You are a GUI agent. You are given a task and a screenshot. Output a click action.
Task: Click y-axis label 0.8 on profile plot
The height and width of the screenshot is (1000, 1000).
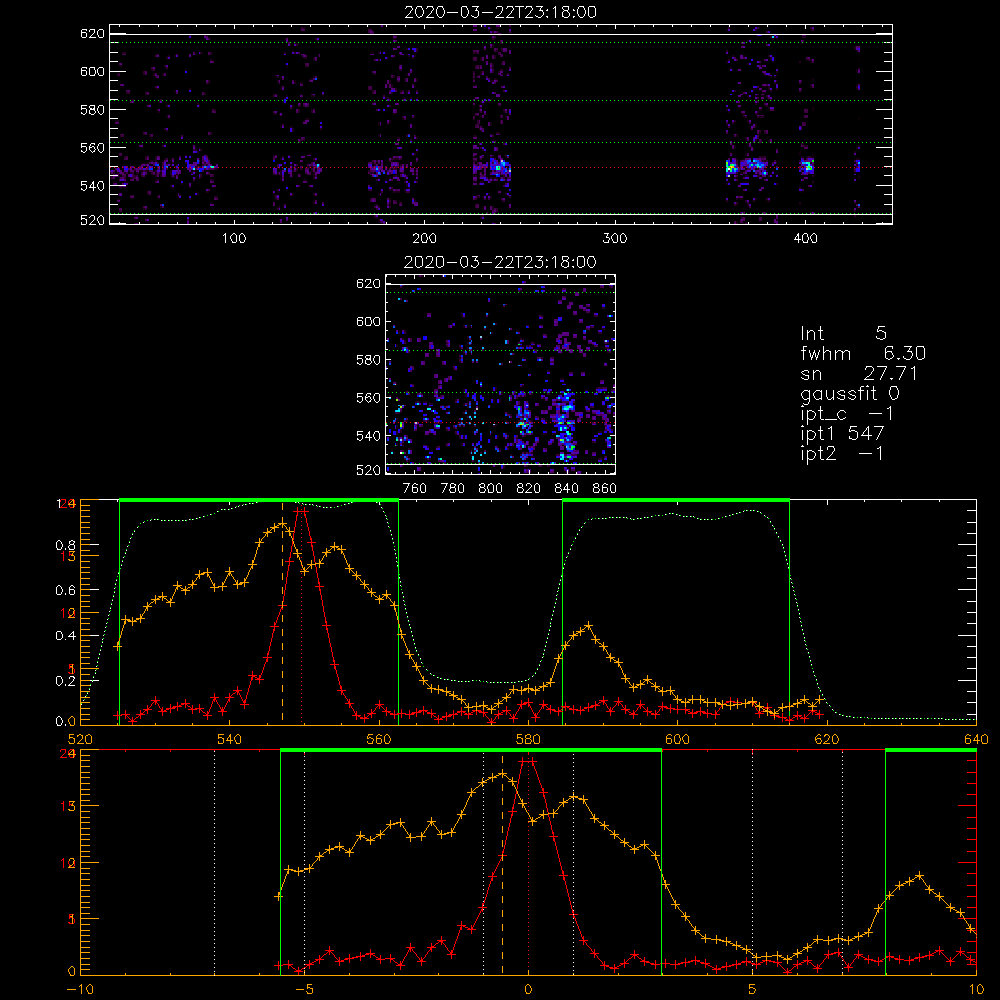[66, 545]
